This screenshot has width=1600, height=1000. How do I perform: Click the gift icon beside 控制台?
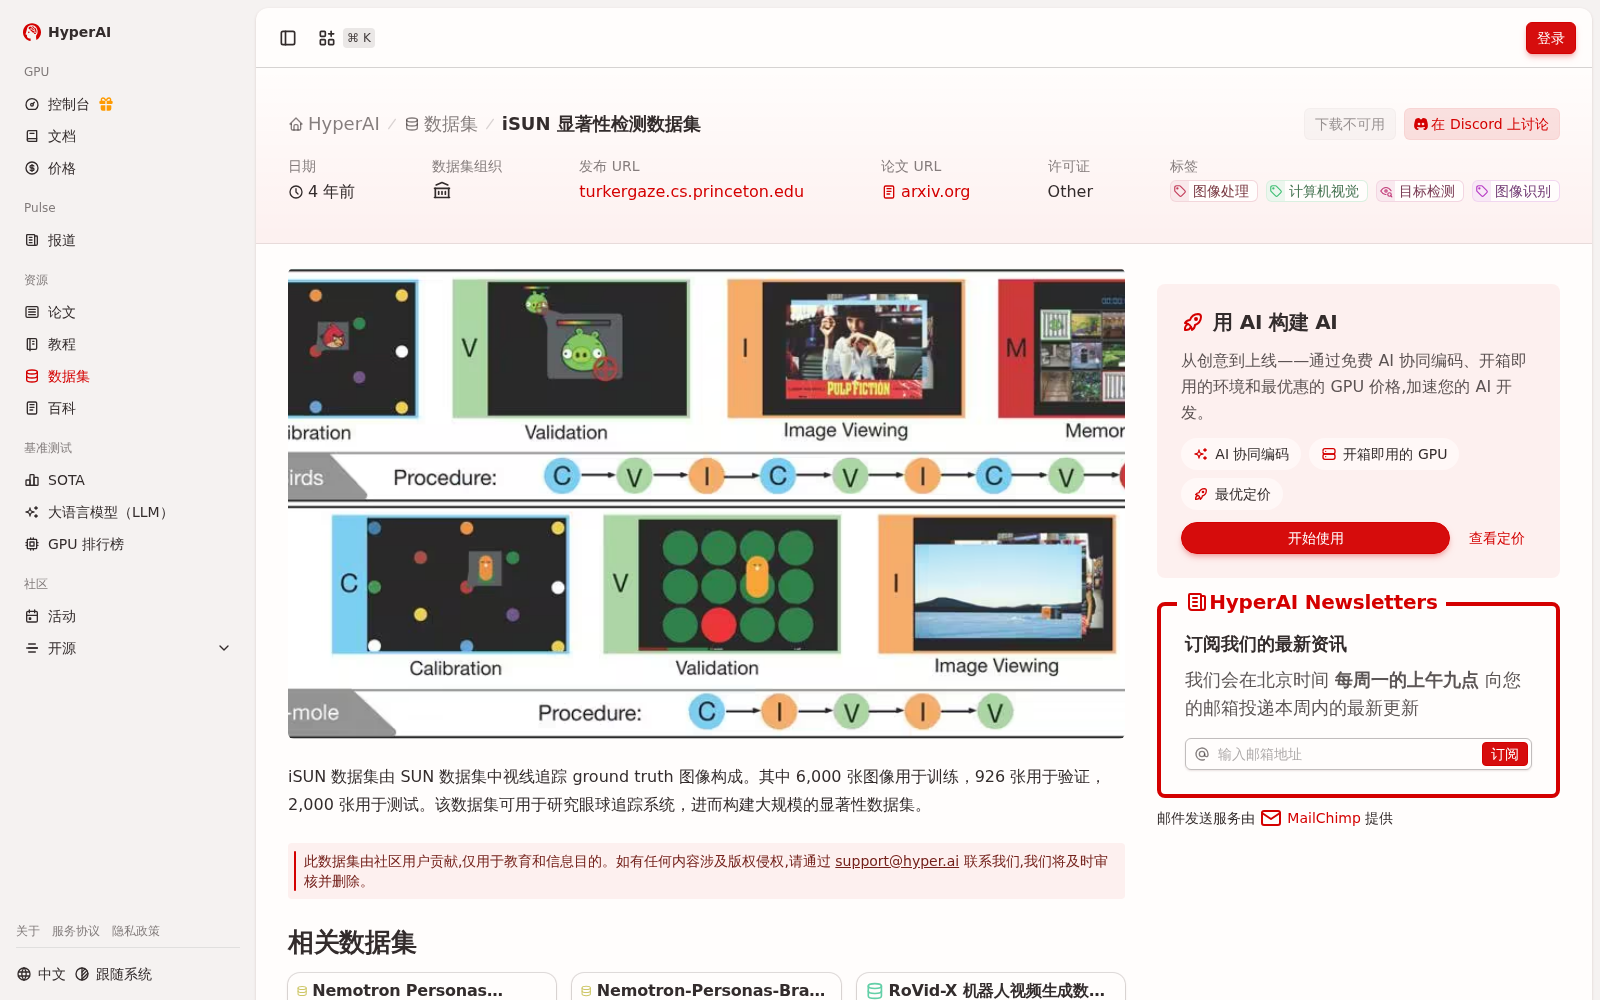[x=106, y=104]
